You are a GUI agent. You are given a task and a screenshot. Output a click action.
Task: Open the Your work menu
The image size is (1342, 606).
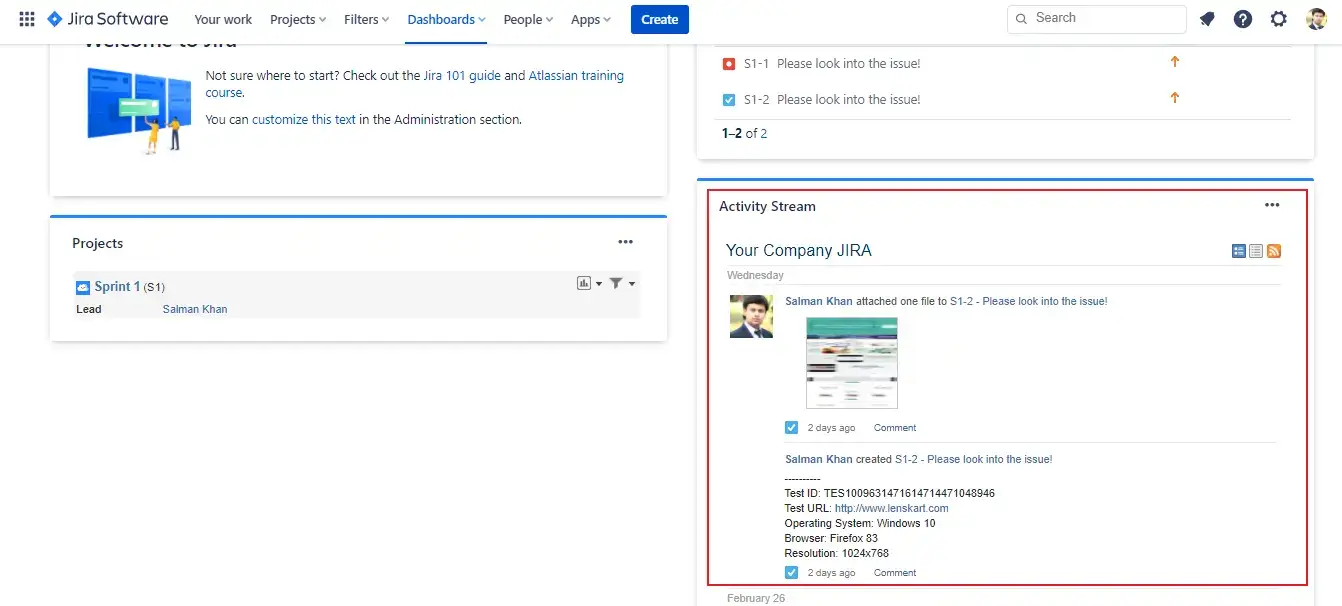pos(223,19)
